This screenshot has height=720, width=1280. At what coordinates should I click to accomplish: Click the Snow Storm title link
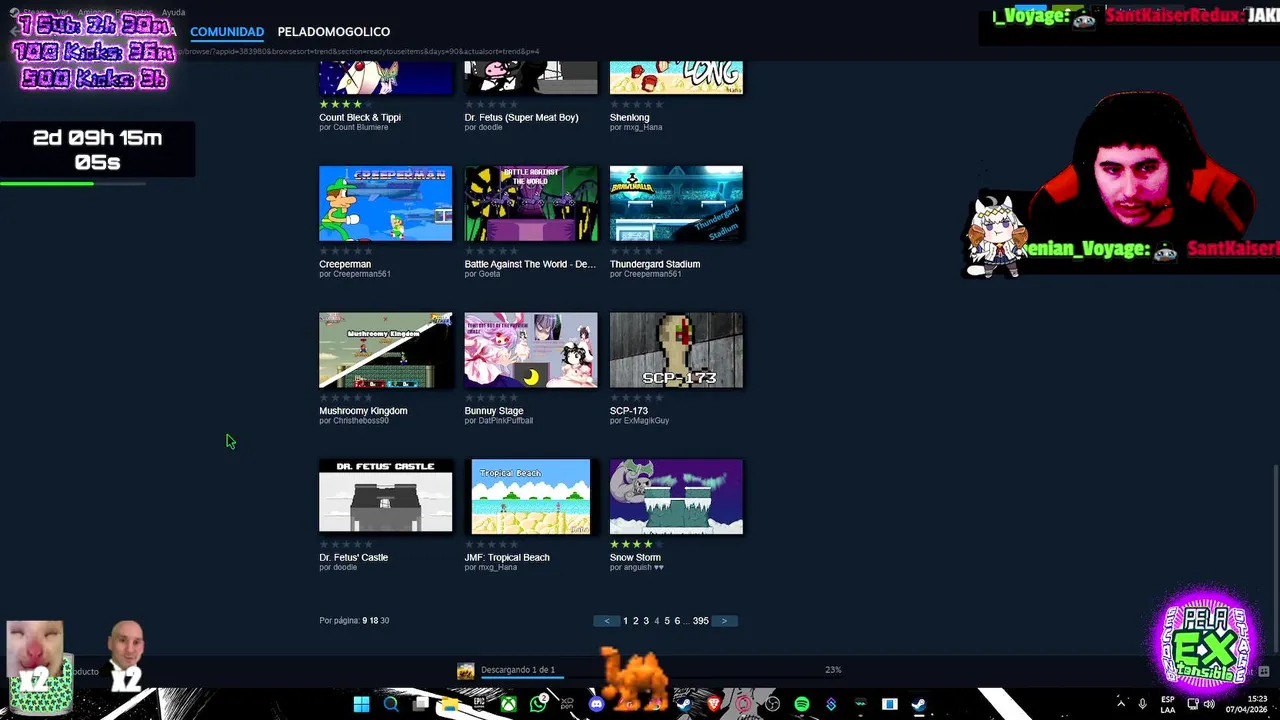coord(635,557)
